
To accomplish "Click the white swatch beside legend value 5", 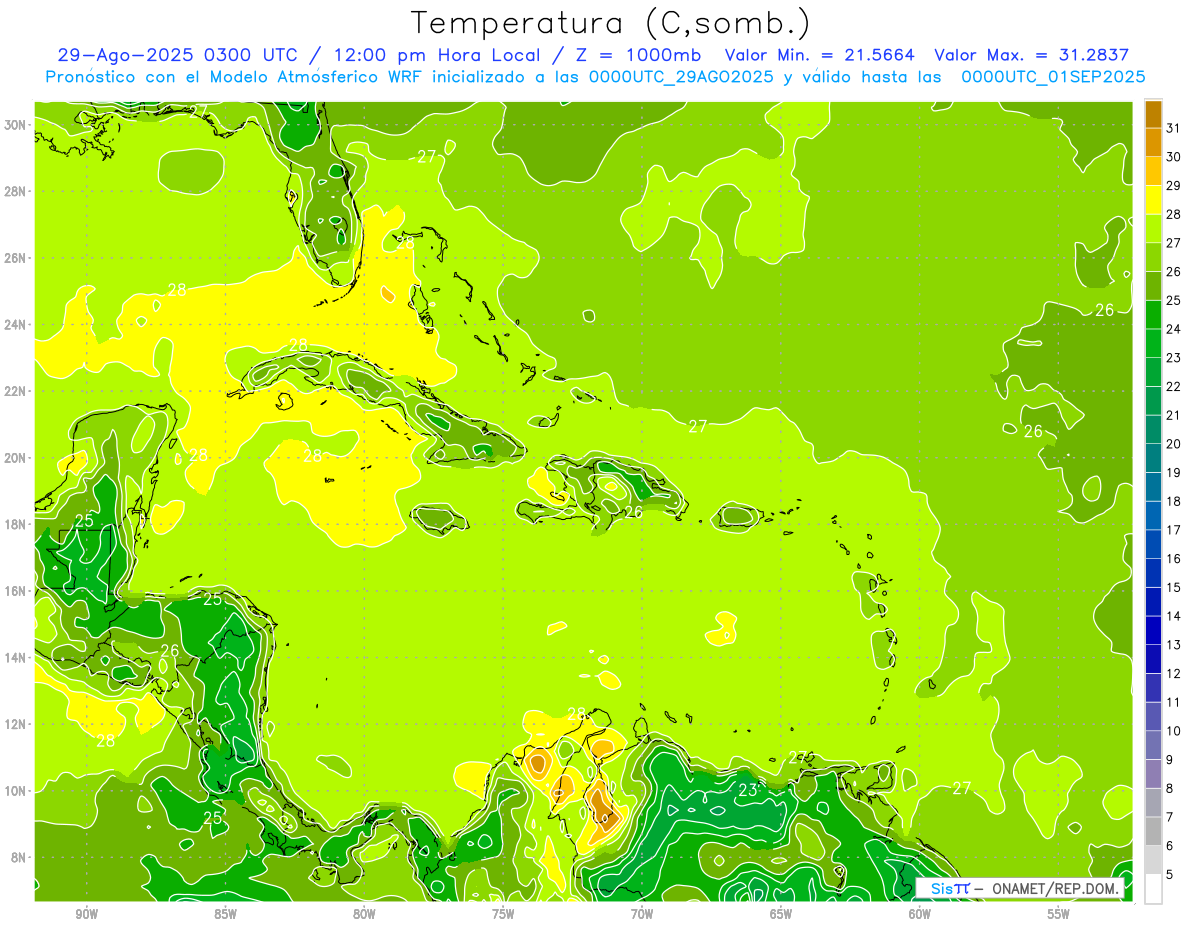I will 1153,889.
